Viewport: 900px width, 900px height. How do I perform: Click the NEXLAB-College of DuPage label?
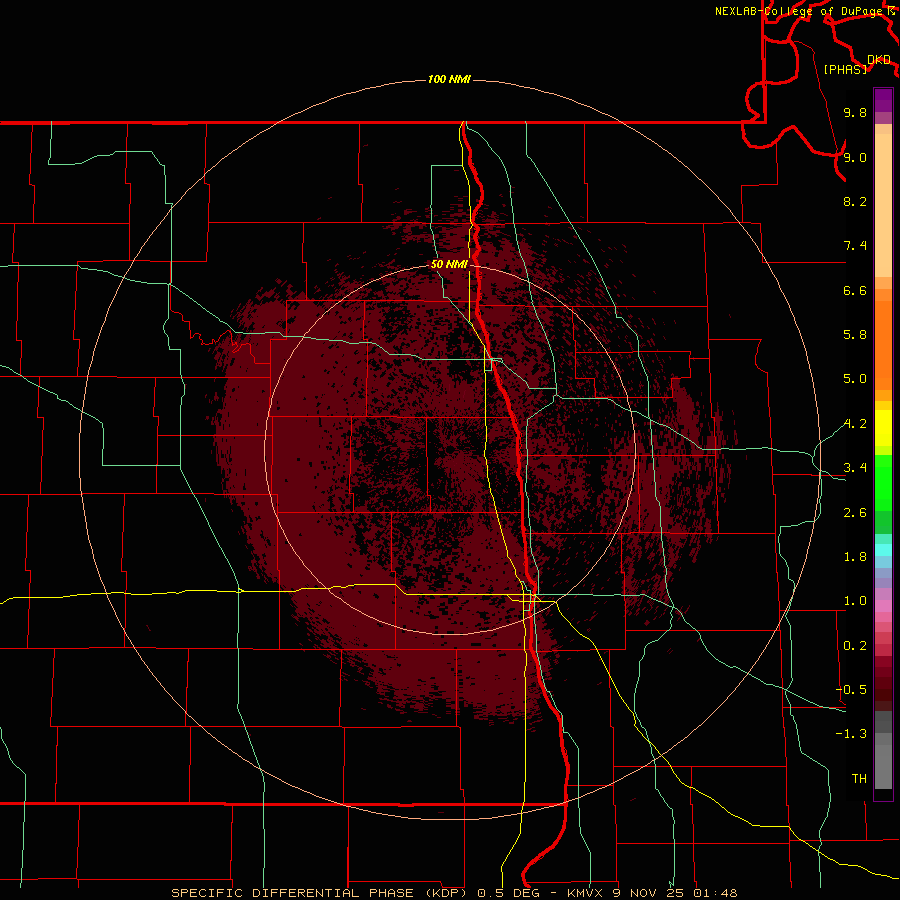[x=800, y=11]
